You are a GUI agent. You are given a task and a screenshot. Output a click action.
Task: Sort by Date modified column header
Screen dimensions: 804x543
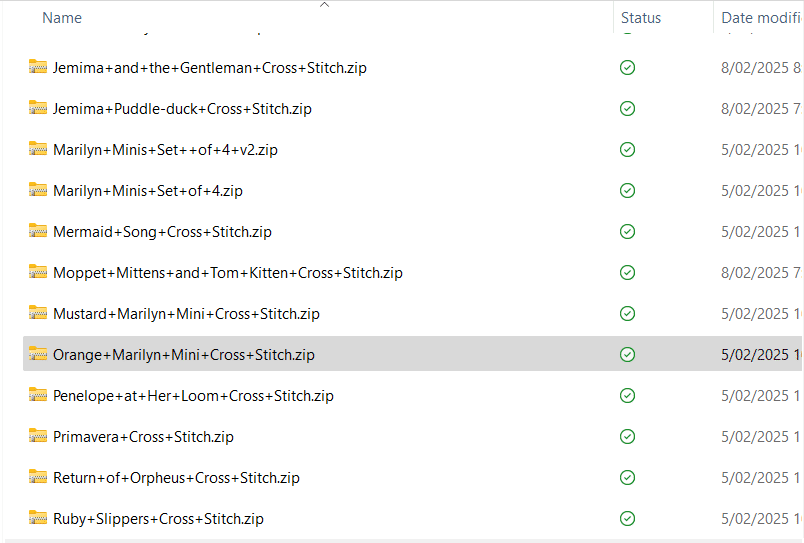click(760, 18)
